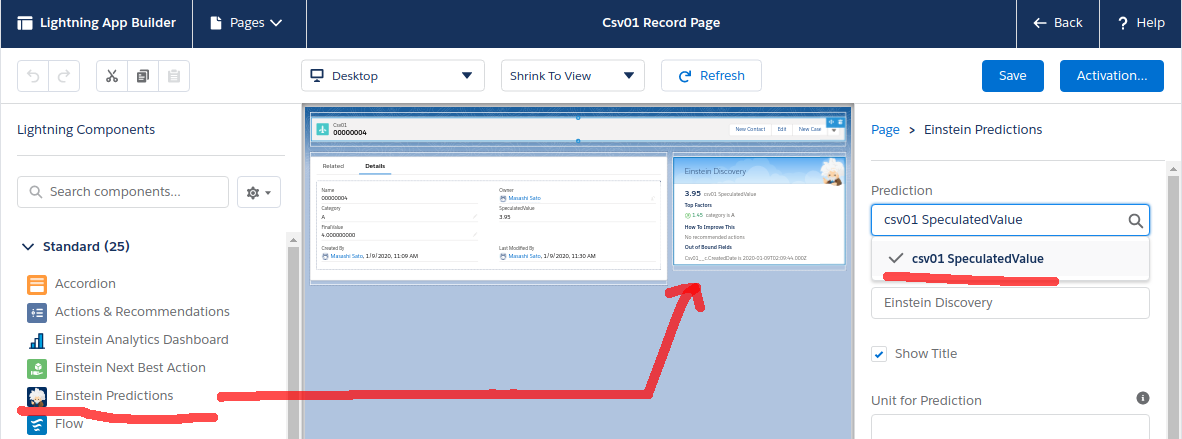The width and height of the screenshot is (1182, 439).
Task: Click the FinalValue field edit pencil
Action: (475, 235)
